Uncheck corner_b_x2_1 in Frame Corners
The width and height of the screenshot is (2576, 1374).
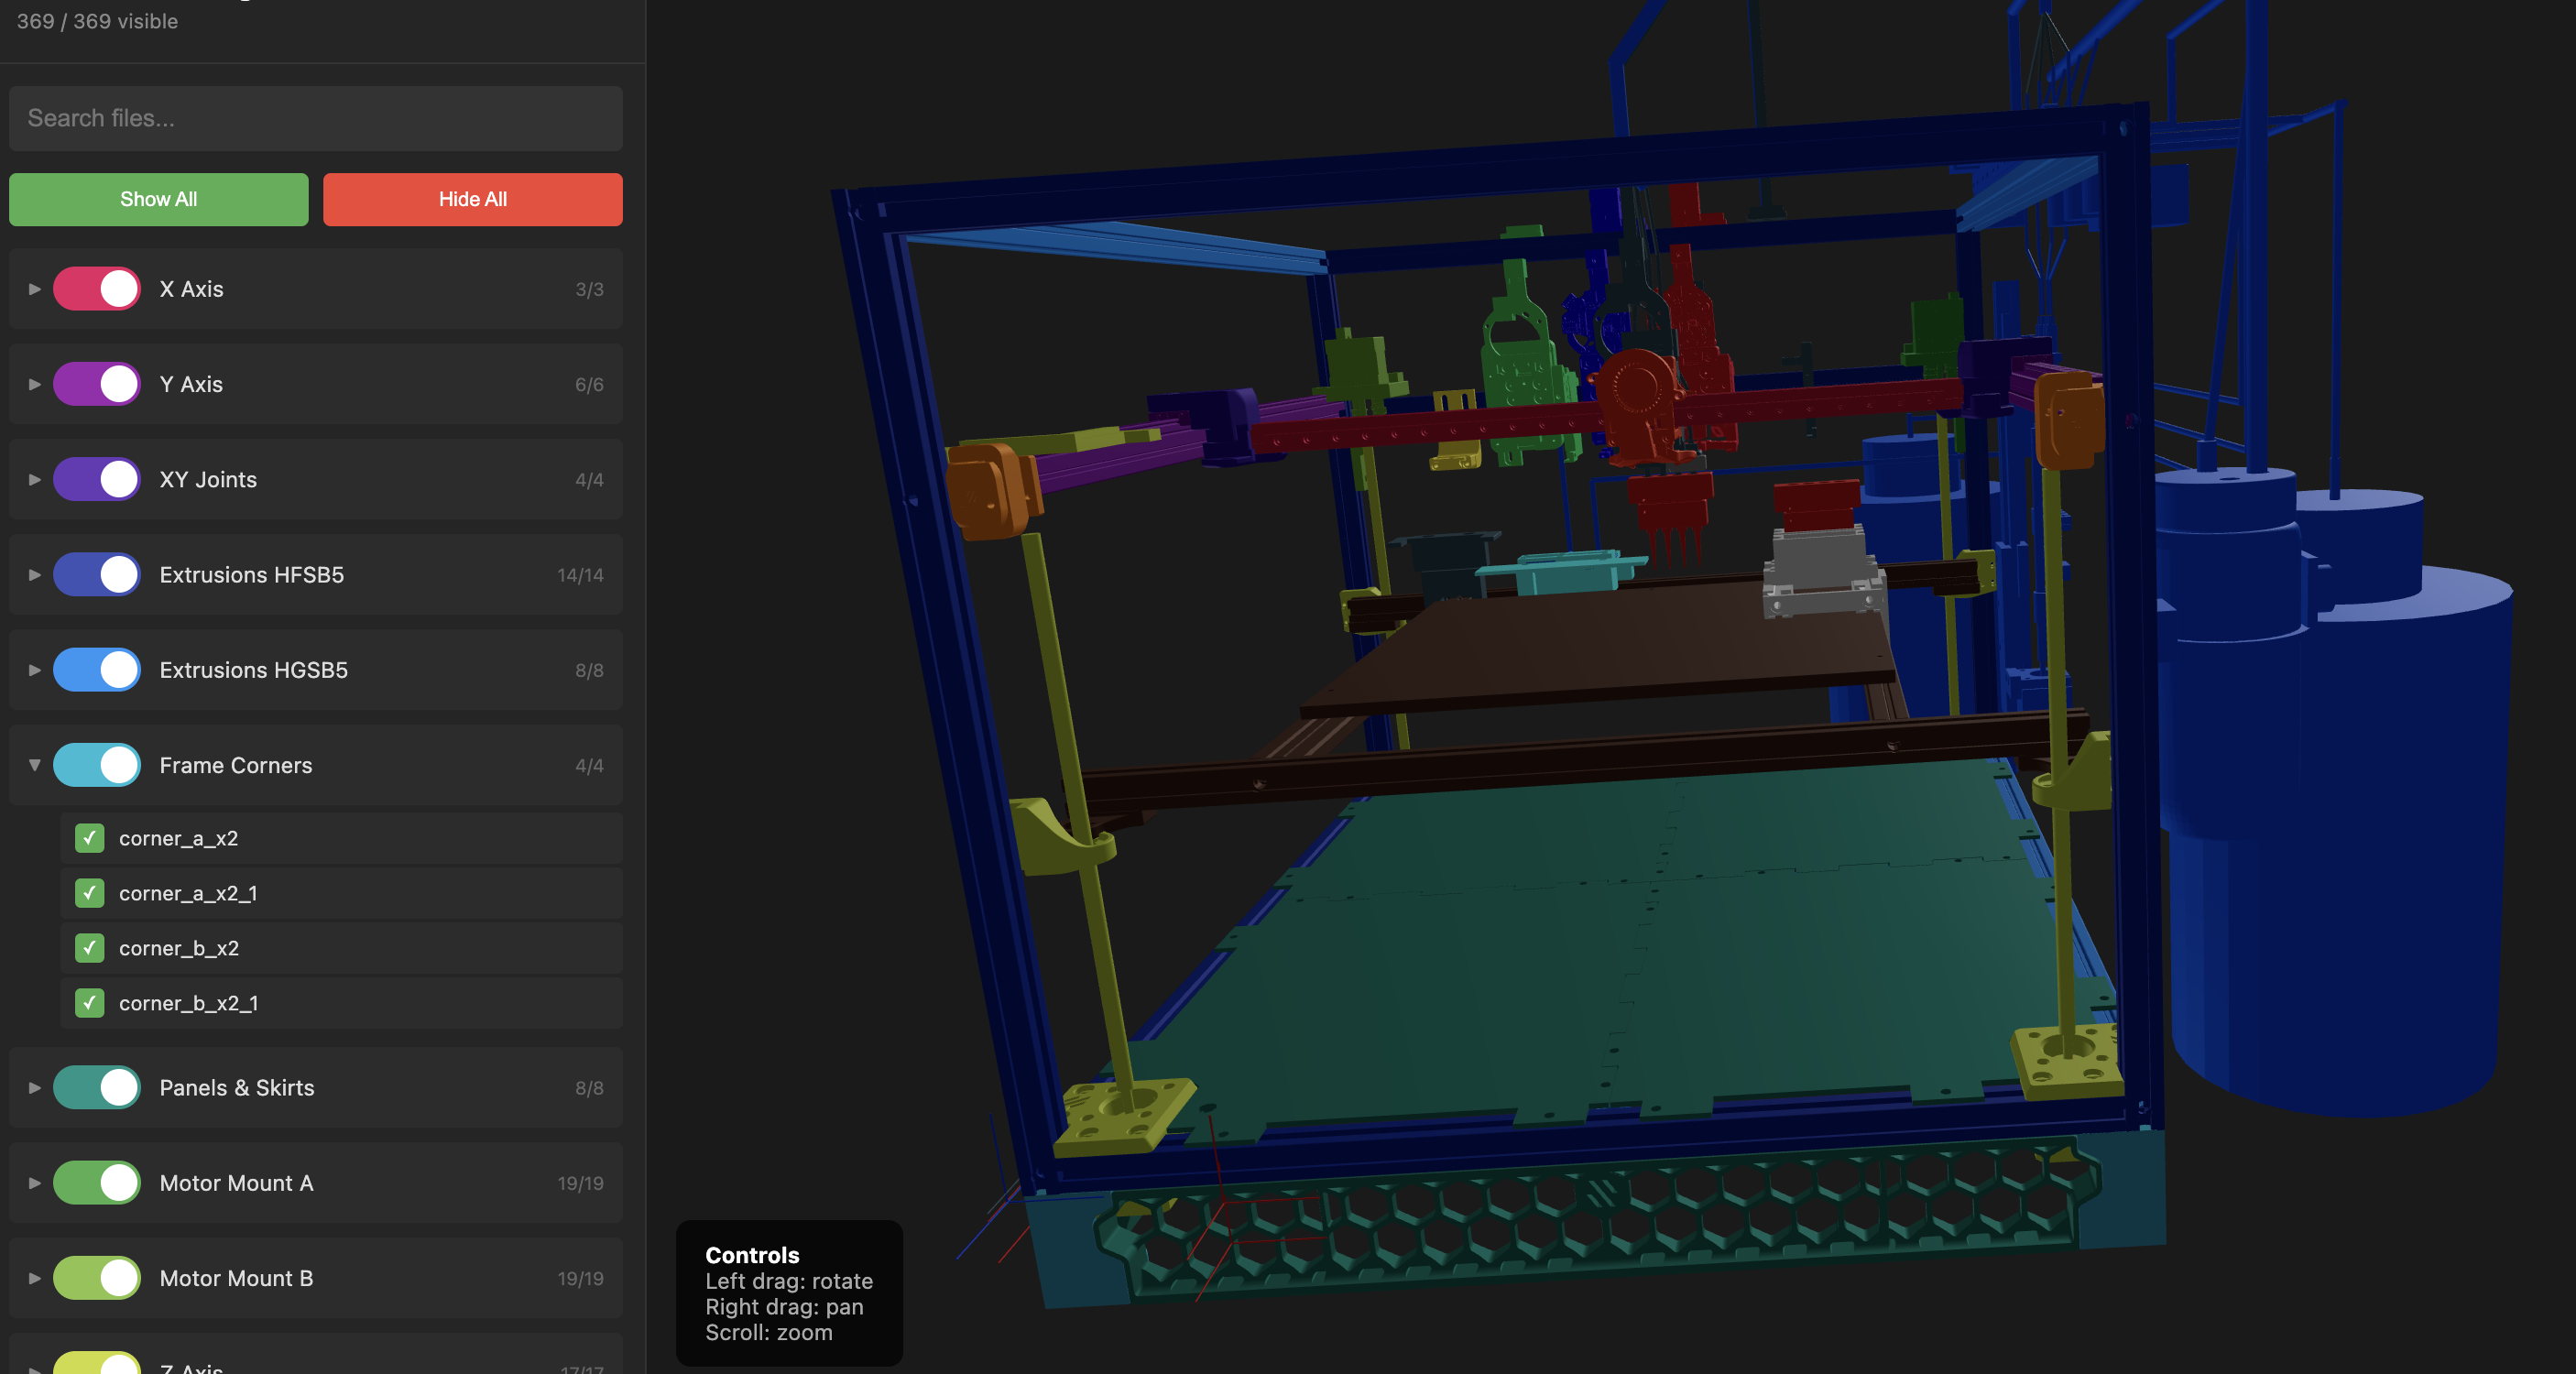89,1003
